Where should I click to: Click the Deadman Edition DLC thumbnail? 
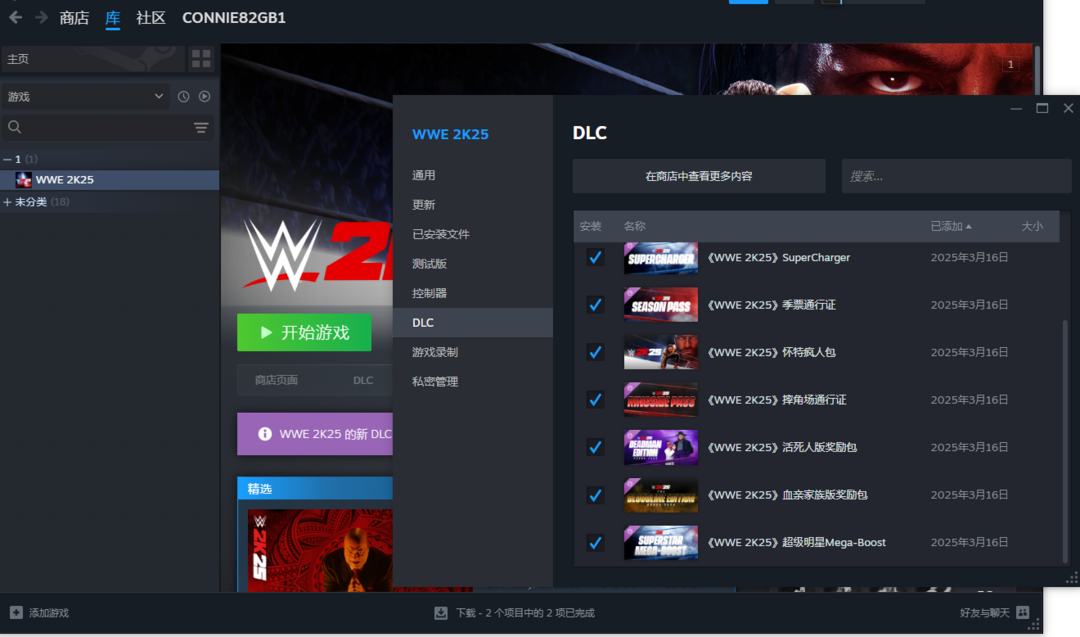pyautogui.click(x=661, y=448)
